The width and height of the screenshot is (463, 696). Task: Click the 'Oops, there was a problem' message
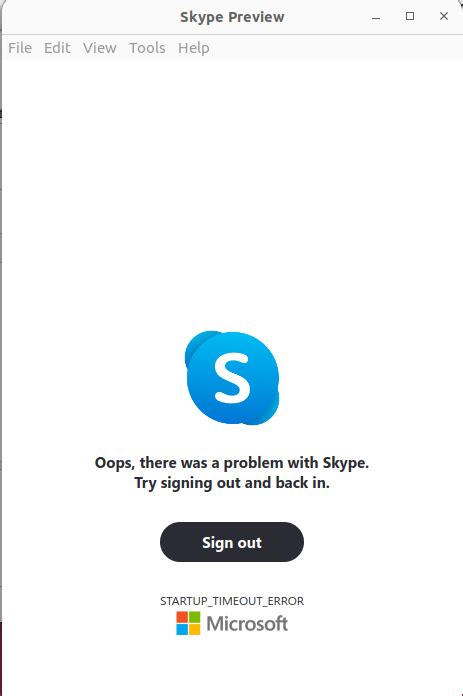232,463
